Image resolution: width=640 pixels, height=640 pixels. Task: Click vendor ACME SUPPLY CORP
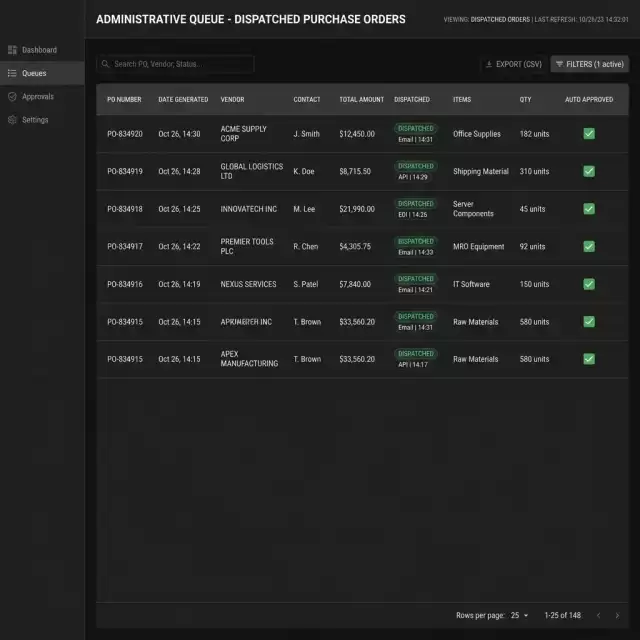244,133
